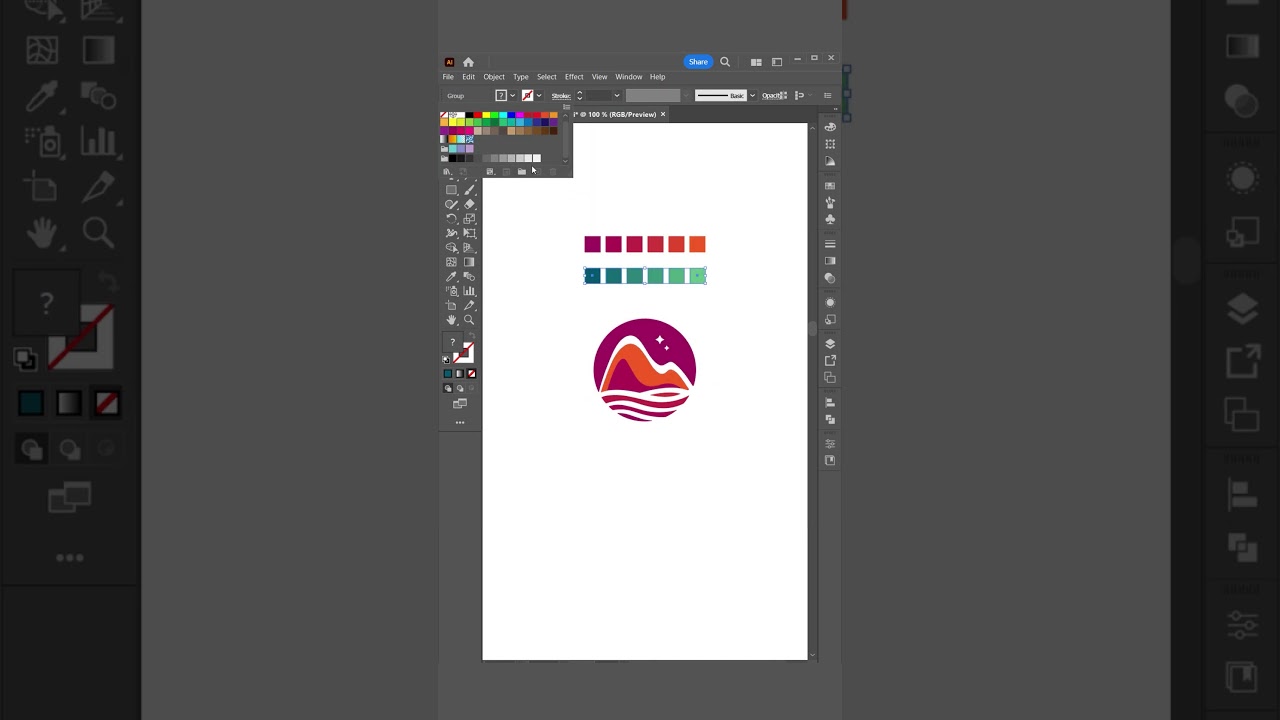
Task: Set paint mode to Color
Action: coord(448,374)
